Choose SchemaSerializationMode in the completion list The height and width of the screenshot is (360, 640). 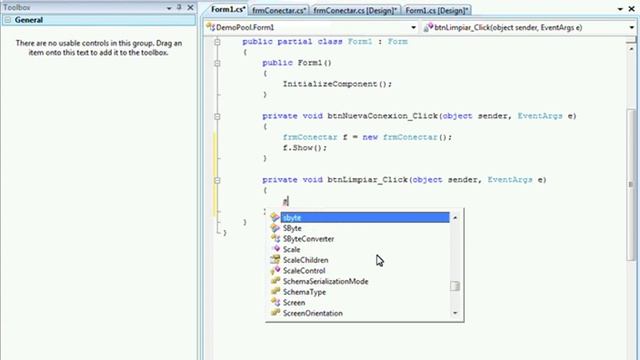pos(325,281)
